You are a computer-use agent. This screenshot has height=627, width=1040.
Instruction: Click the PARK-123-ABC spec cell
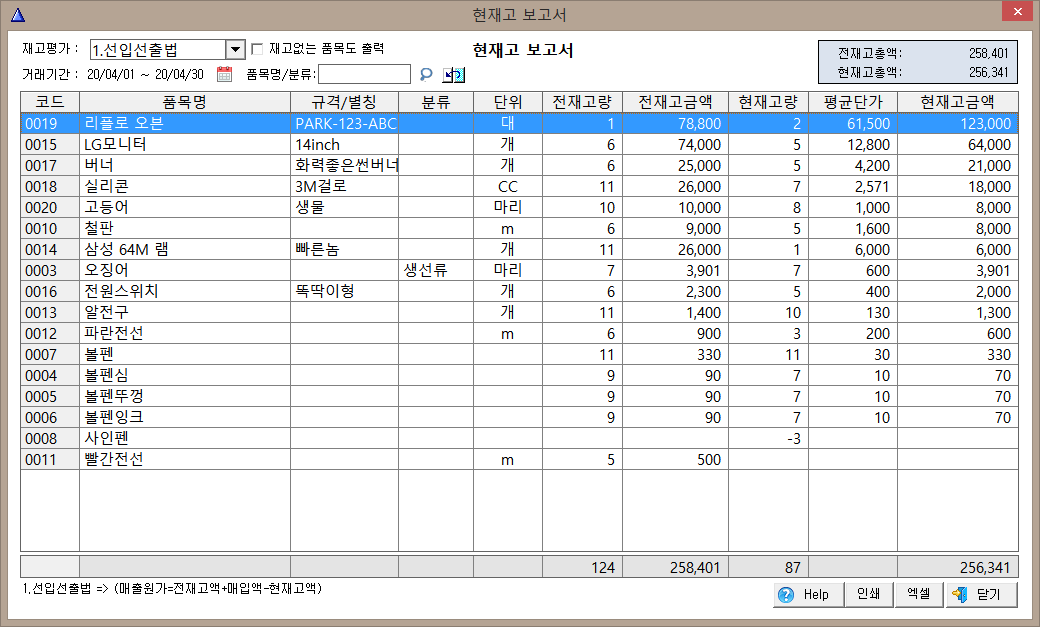tap(345, 123)
